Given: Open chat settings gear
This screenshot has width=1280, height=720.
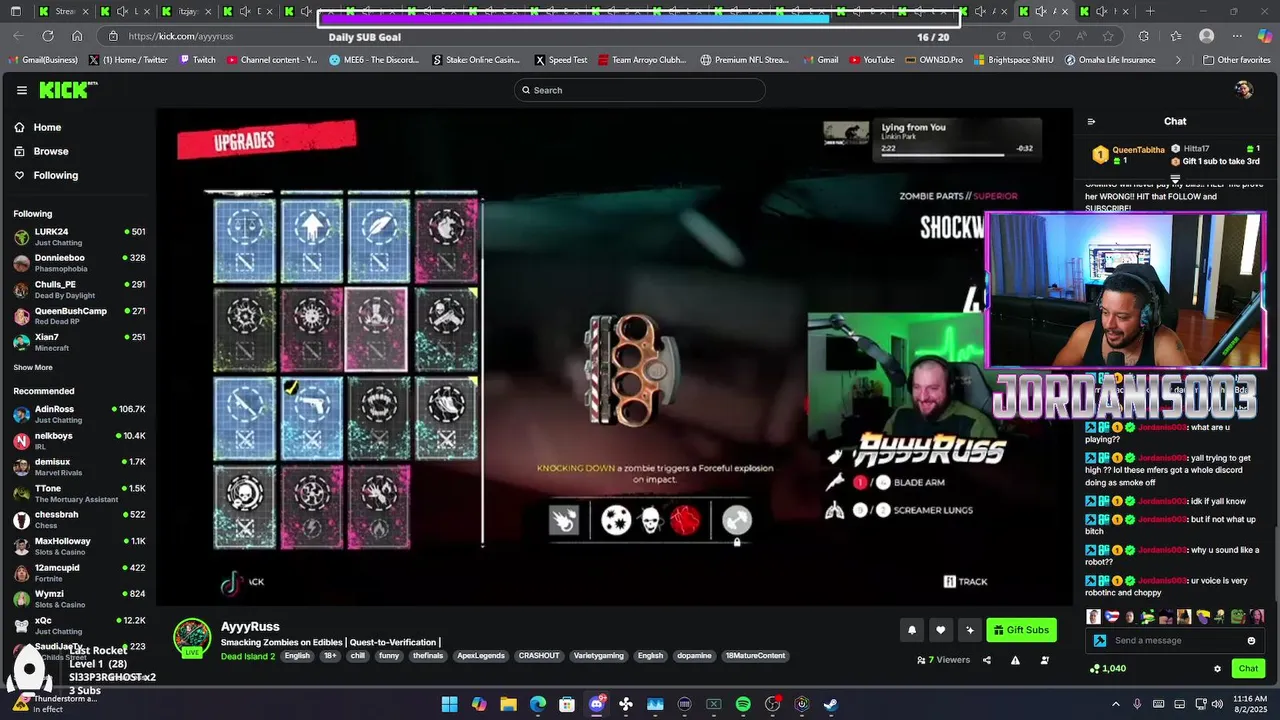Looking at the screenshot, I should tap(1217, 669).
